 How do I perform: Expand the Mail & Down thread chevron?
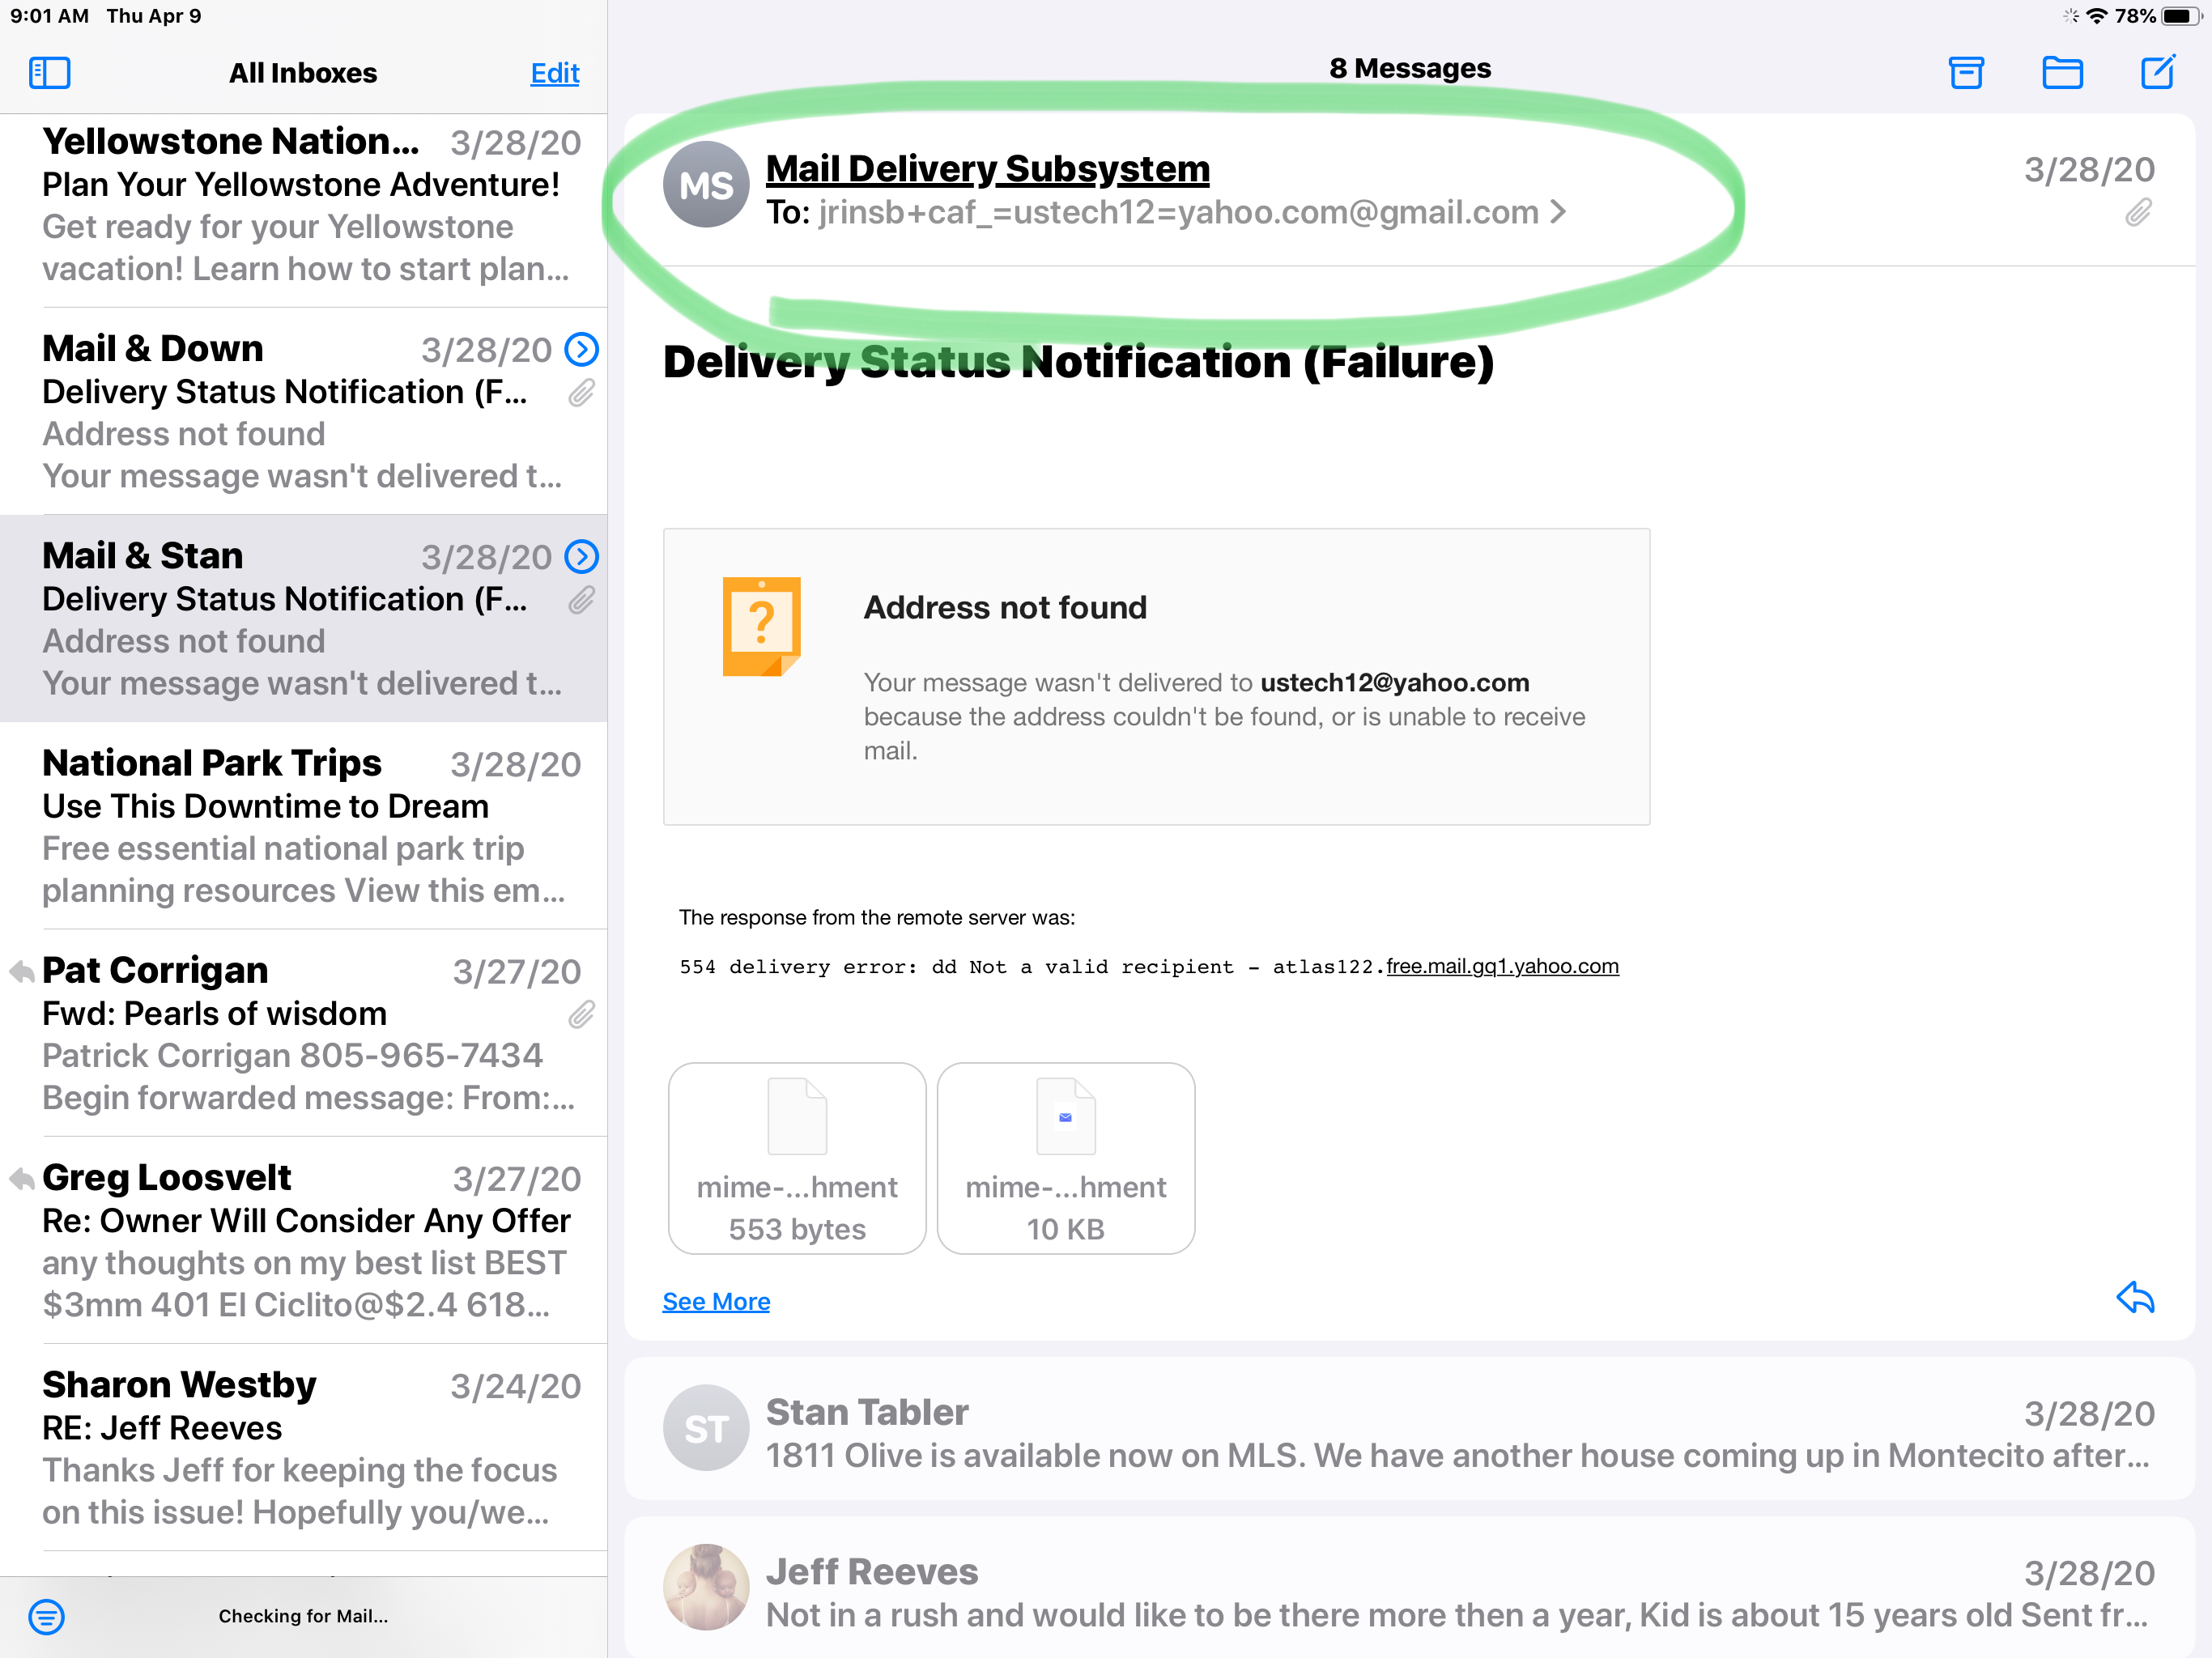581,349
